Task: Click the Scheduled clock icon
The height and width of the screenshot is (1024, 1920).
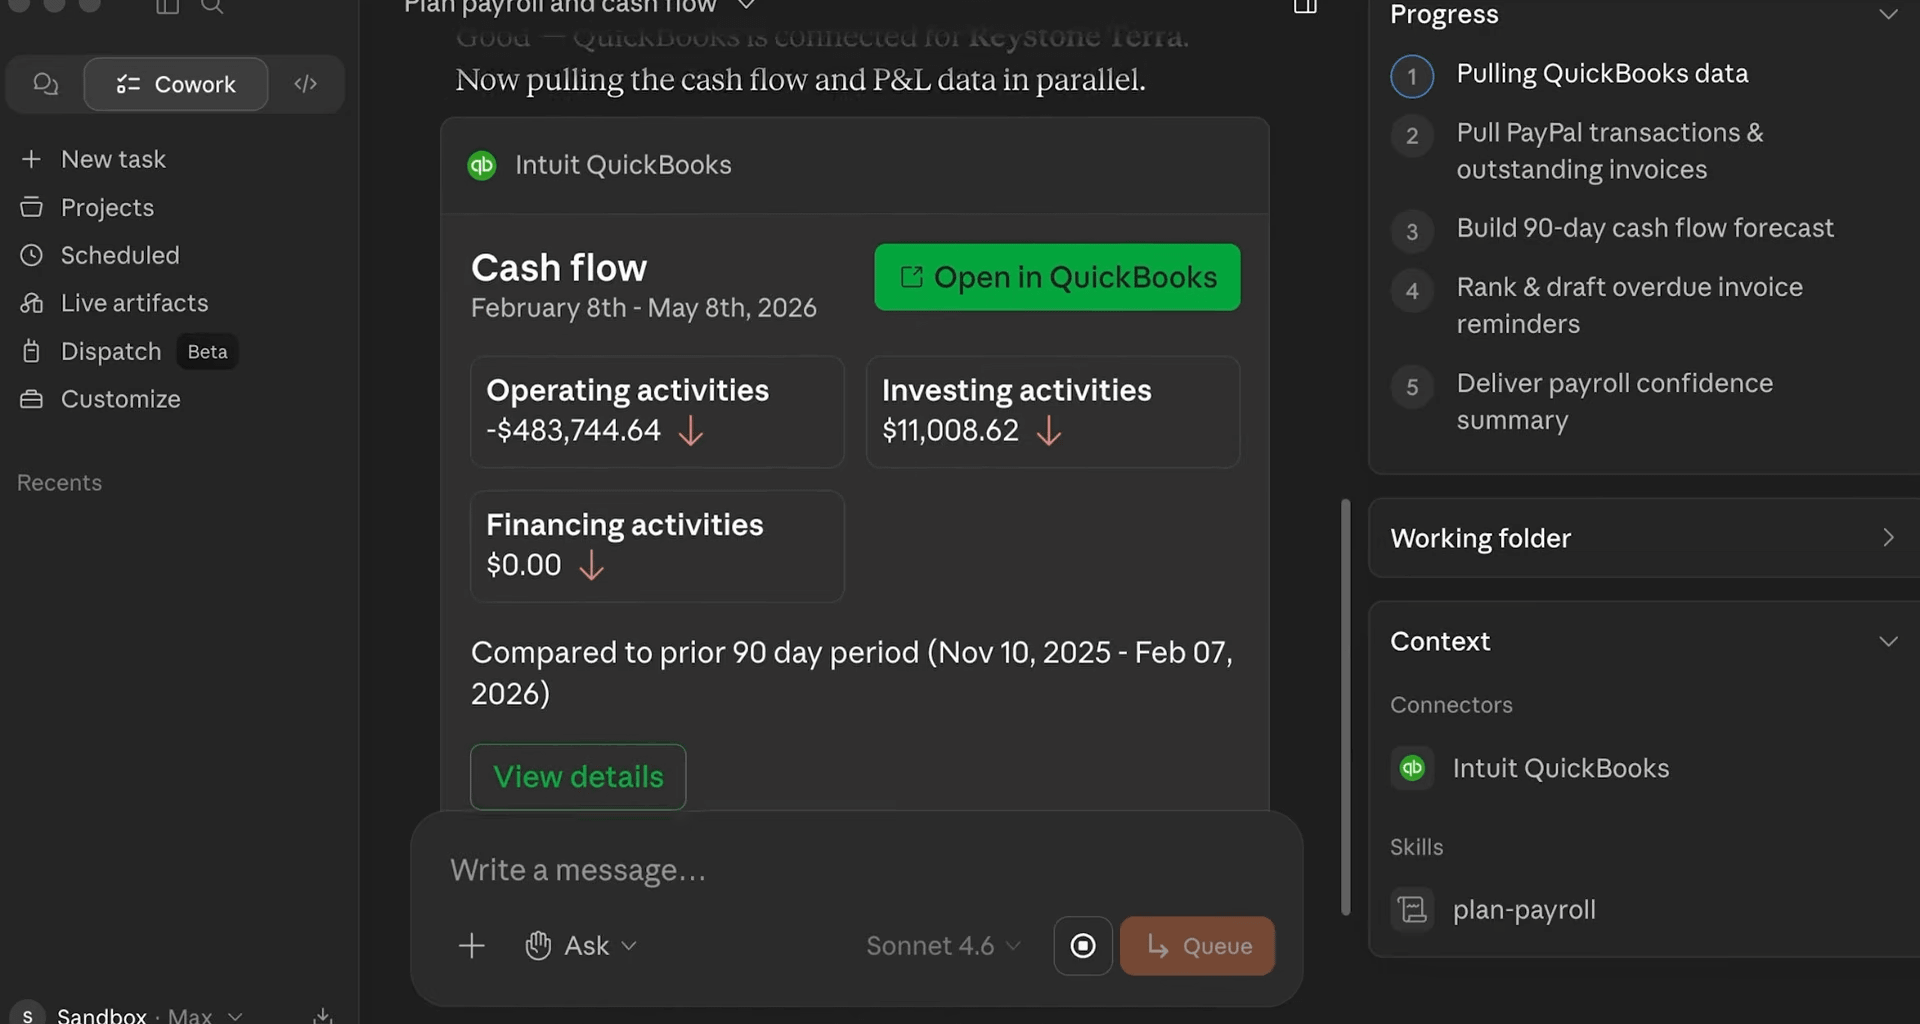Action: coord(31,255)
